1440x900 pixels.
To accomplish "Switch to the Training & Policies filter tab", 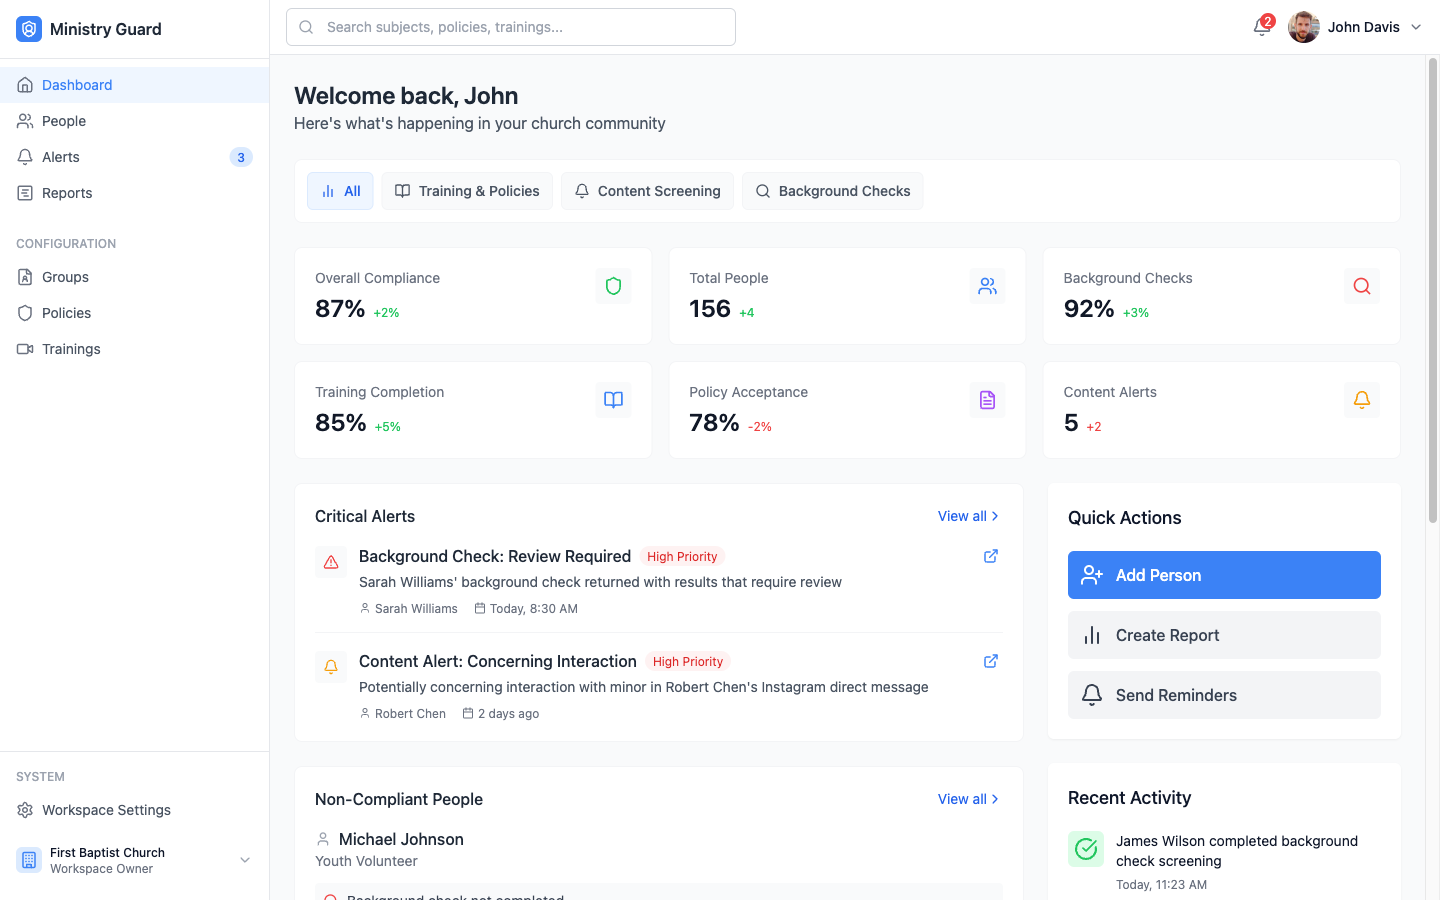I will [x=466, y=190].
